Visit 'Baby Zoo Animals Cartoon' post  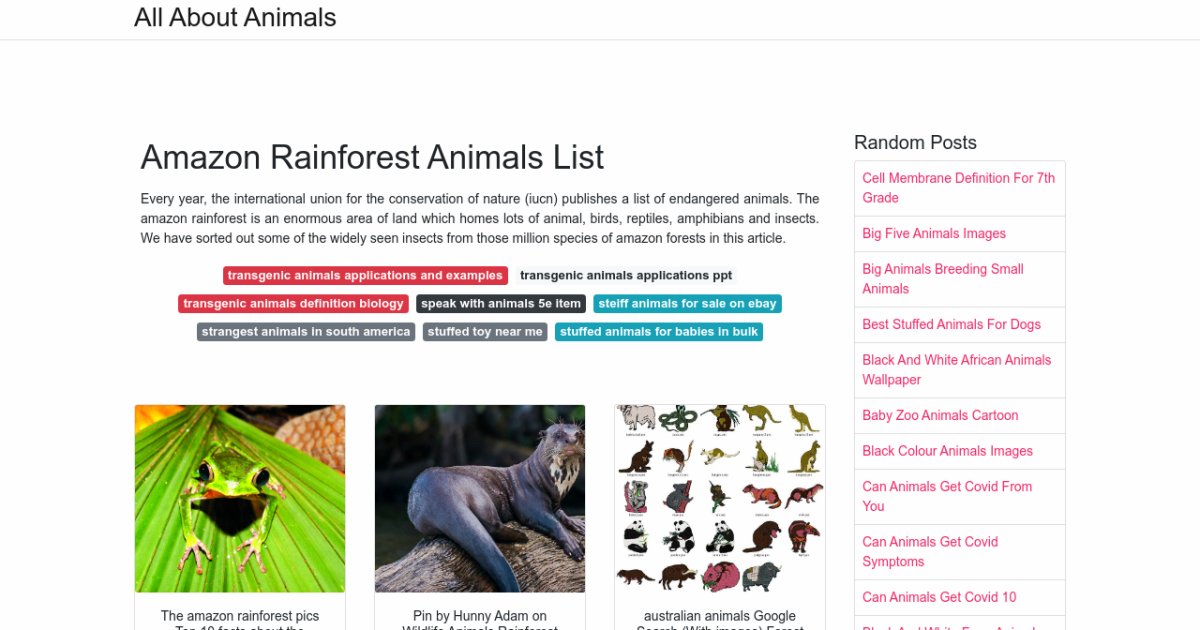pyautogui.click(x=940, y=416)
